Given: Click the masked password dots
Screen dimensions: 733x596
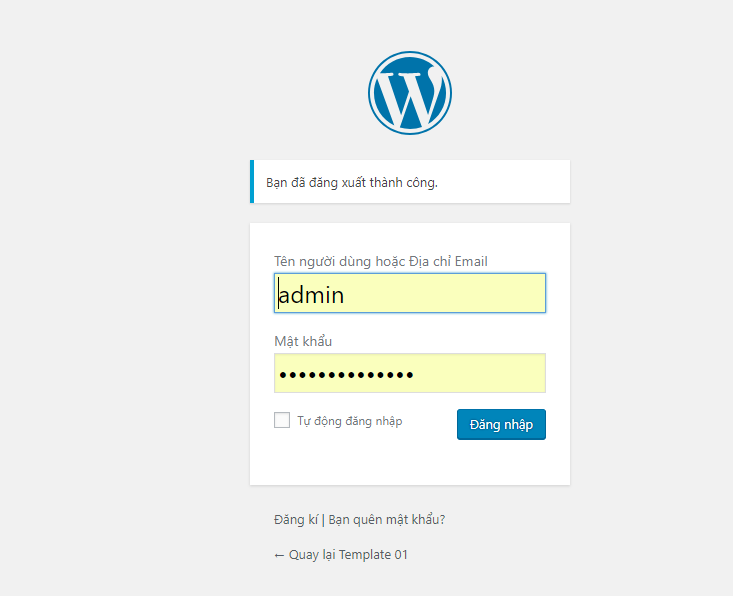Looking at the screenshot, I should coord(346,374).
